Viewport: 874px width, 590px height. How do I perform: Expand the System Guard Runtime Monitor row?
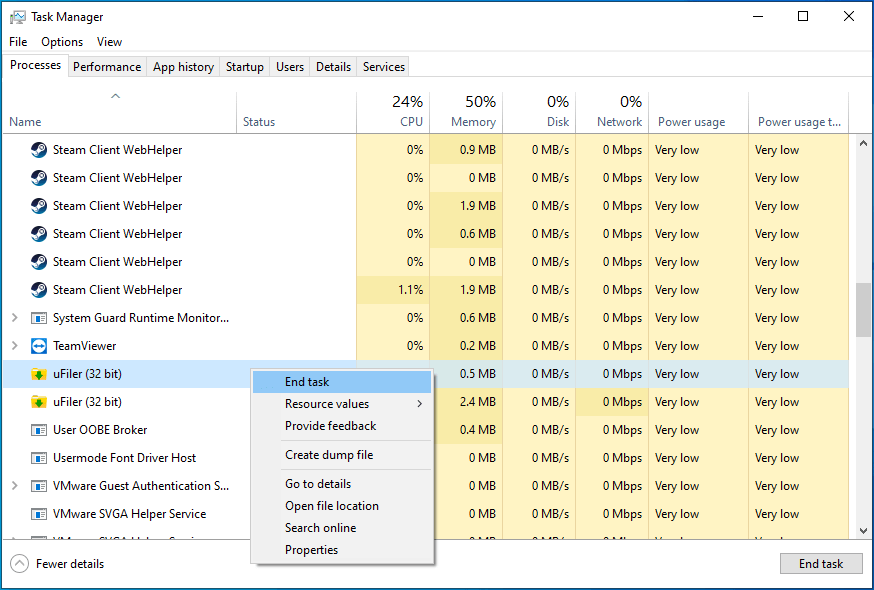click(14, 318)
